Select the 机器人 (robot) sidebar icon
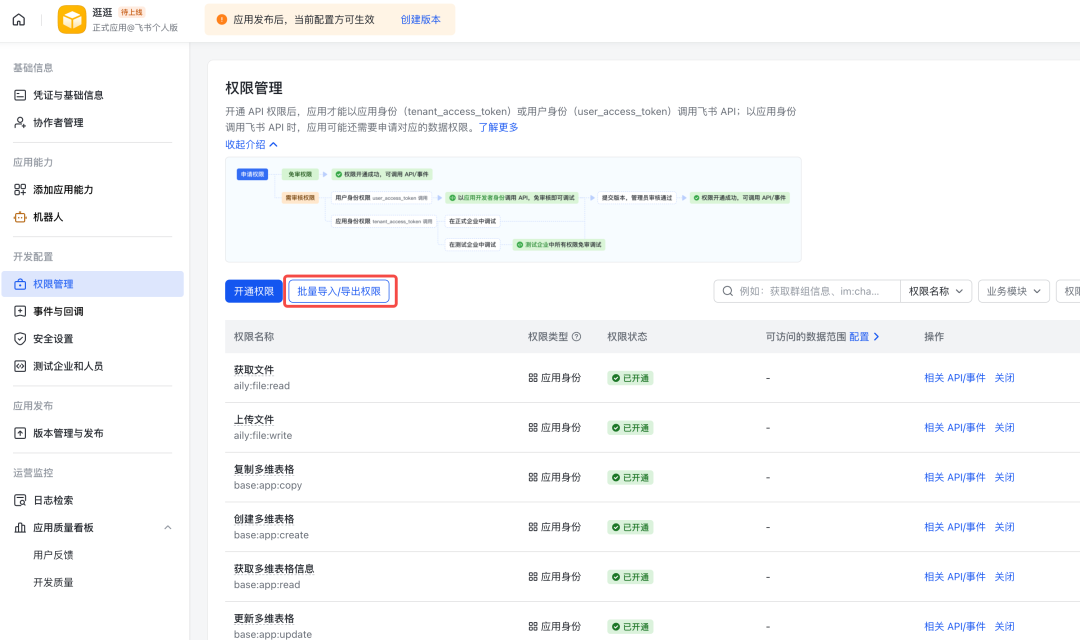Viewport: 1080px width, 640px height. click(21, 216)
